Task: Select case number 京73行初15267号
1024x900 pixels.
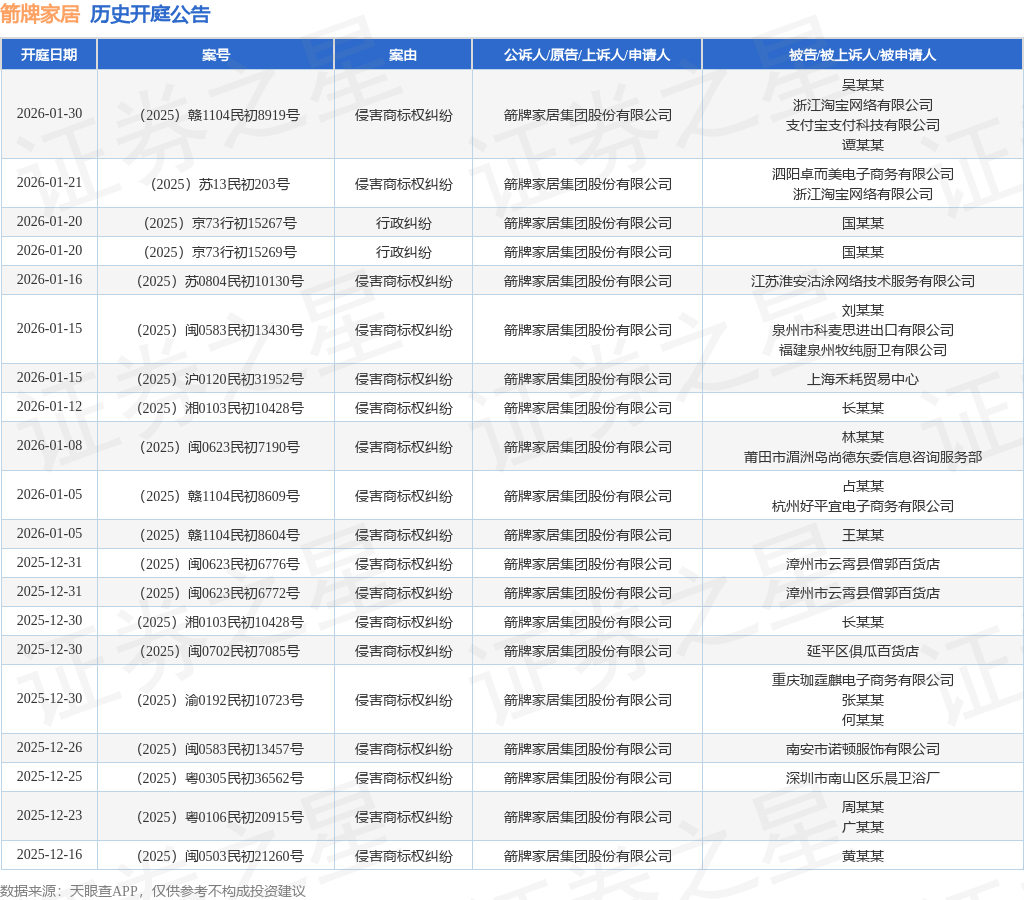Action: 219,223
